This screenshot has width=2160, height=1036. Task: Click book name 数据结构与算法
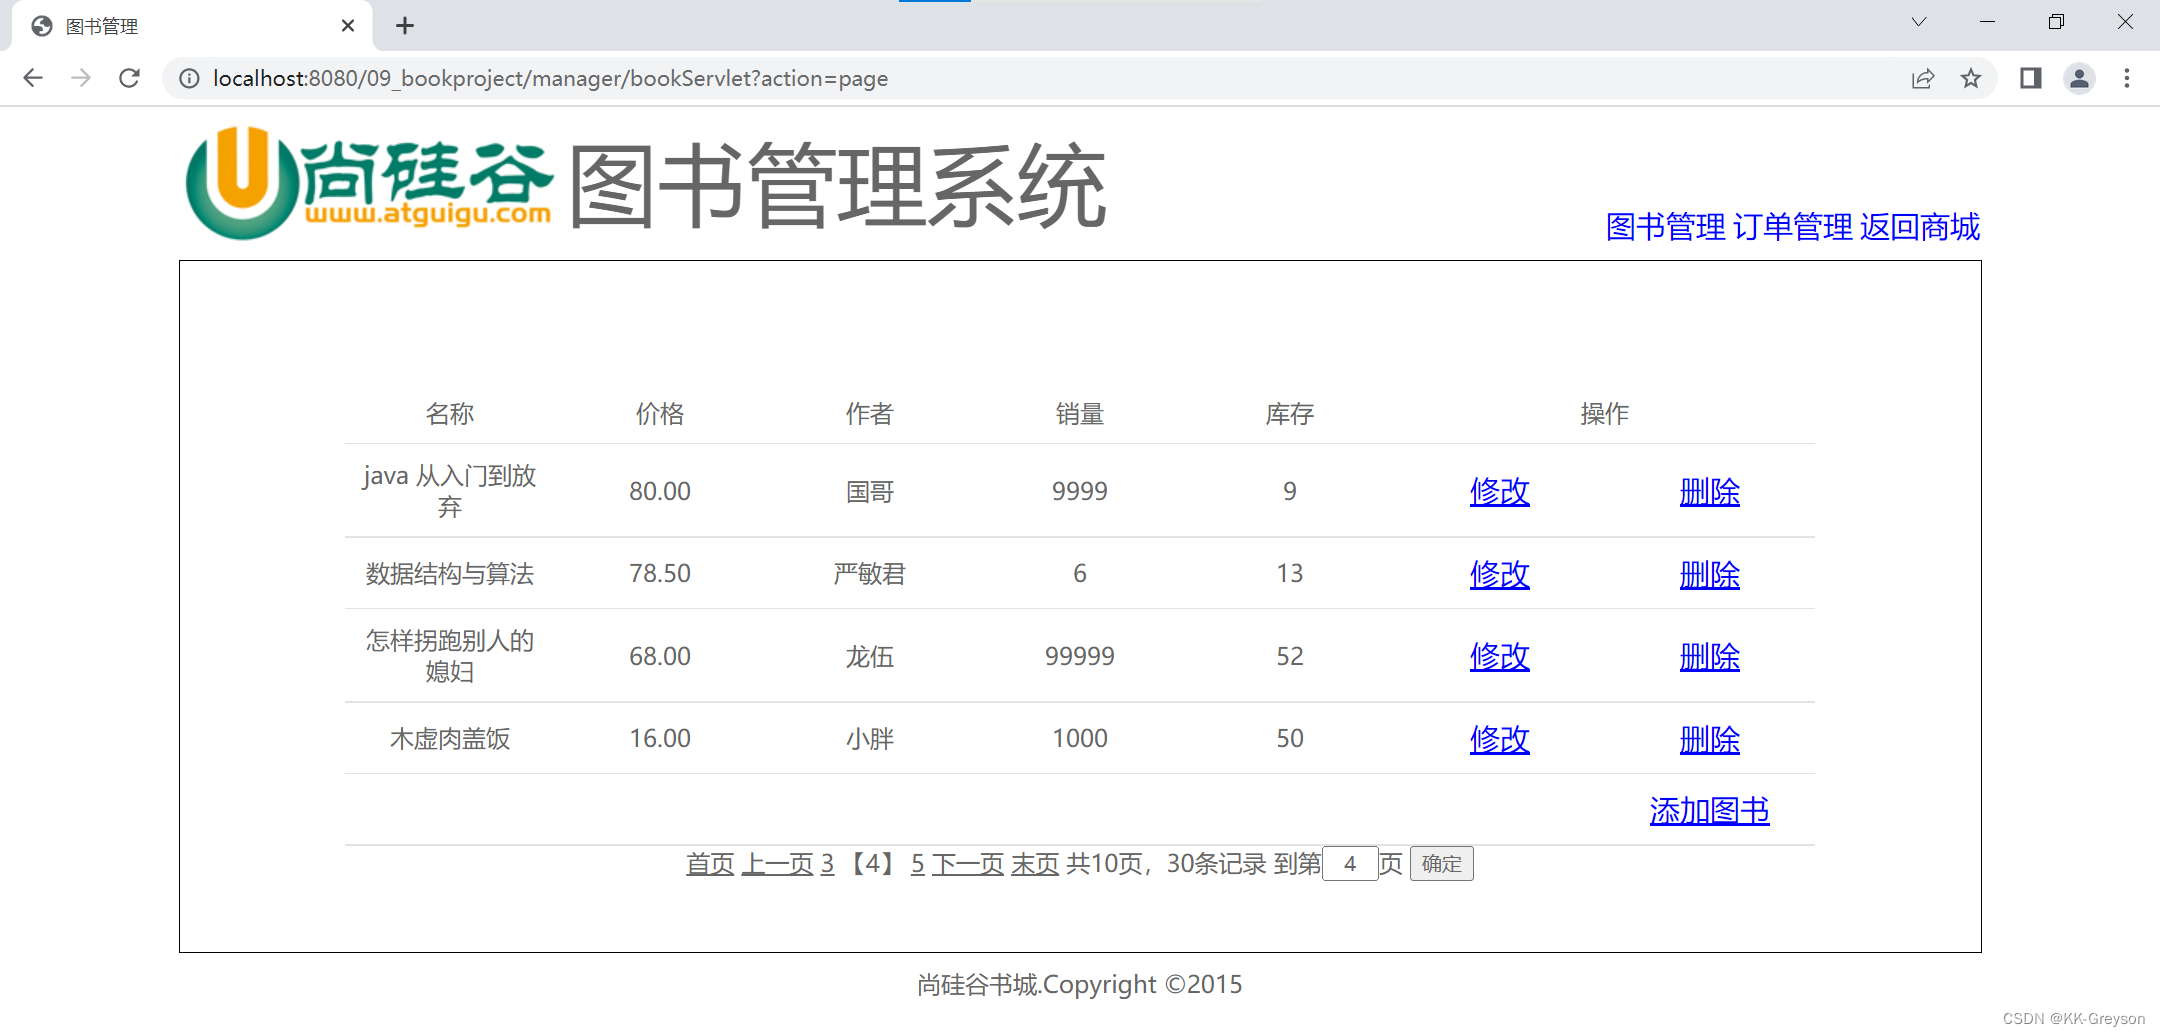point(450,573)
